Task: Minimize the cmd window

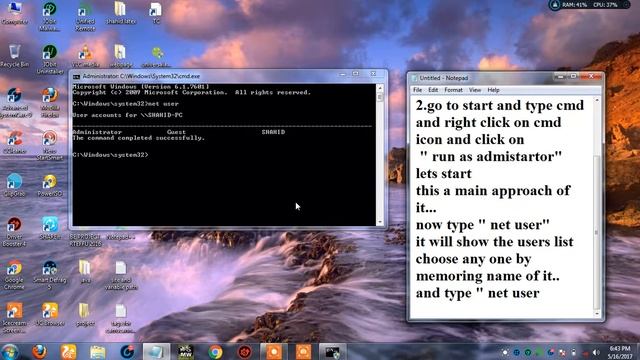Action: [x=343, y=74]
